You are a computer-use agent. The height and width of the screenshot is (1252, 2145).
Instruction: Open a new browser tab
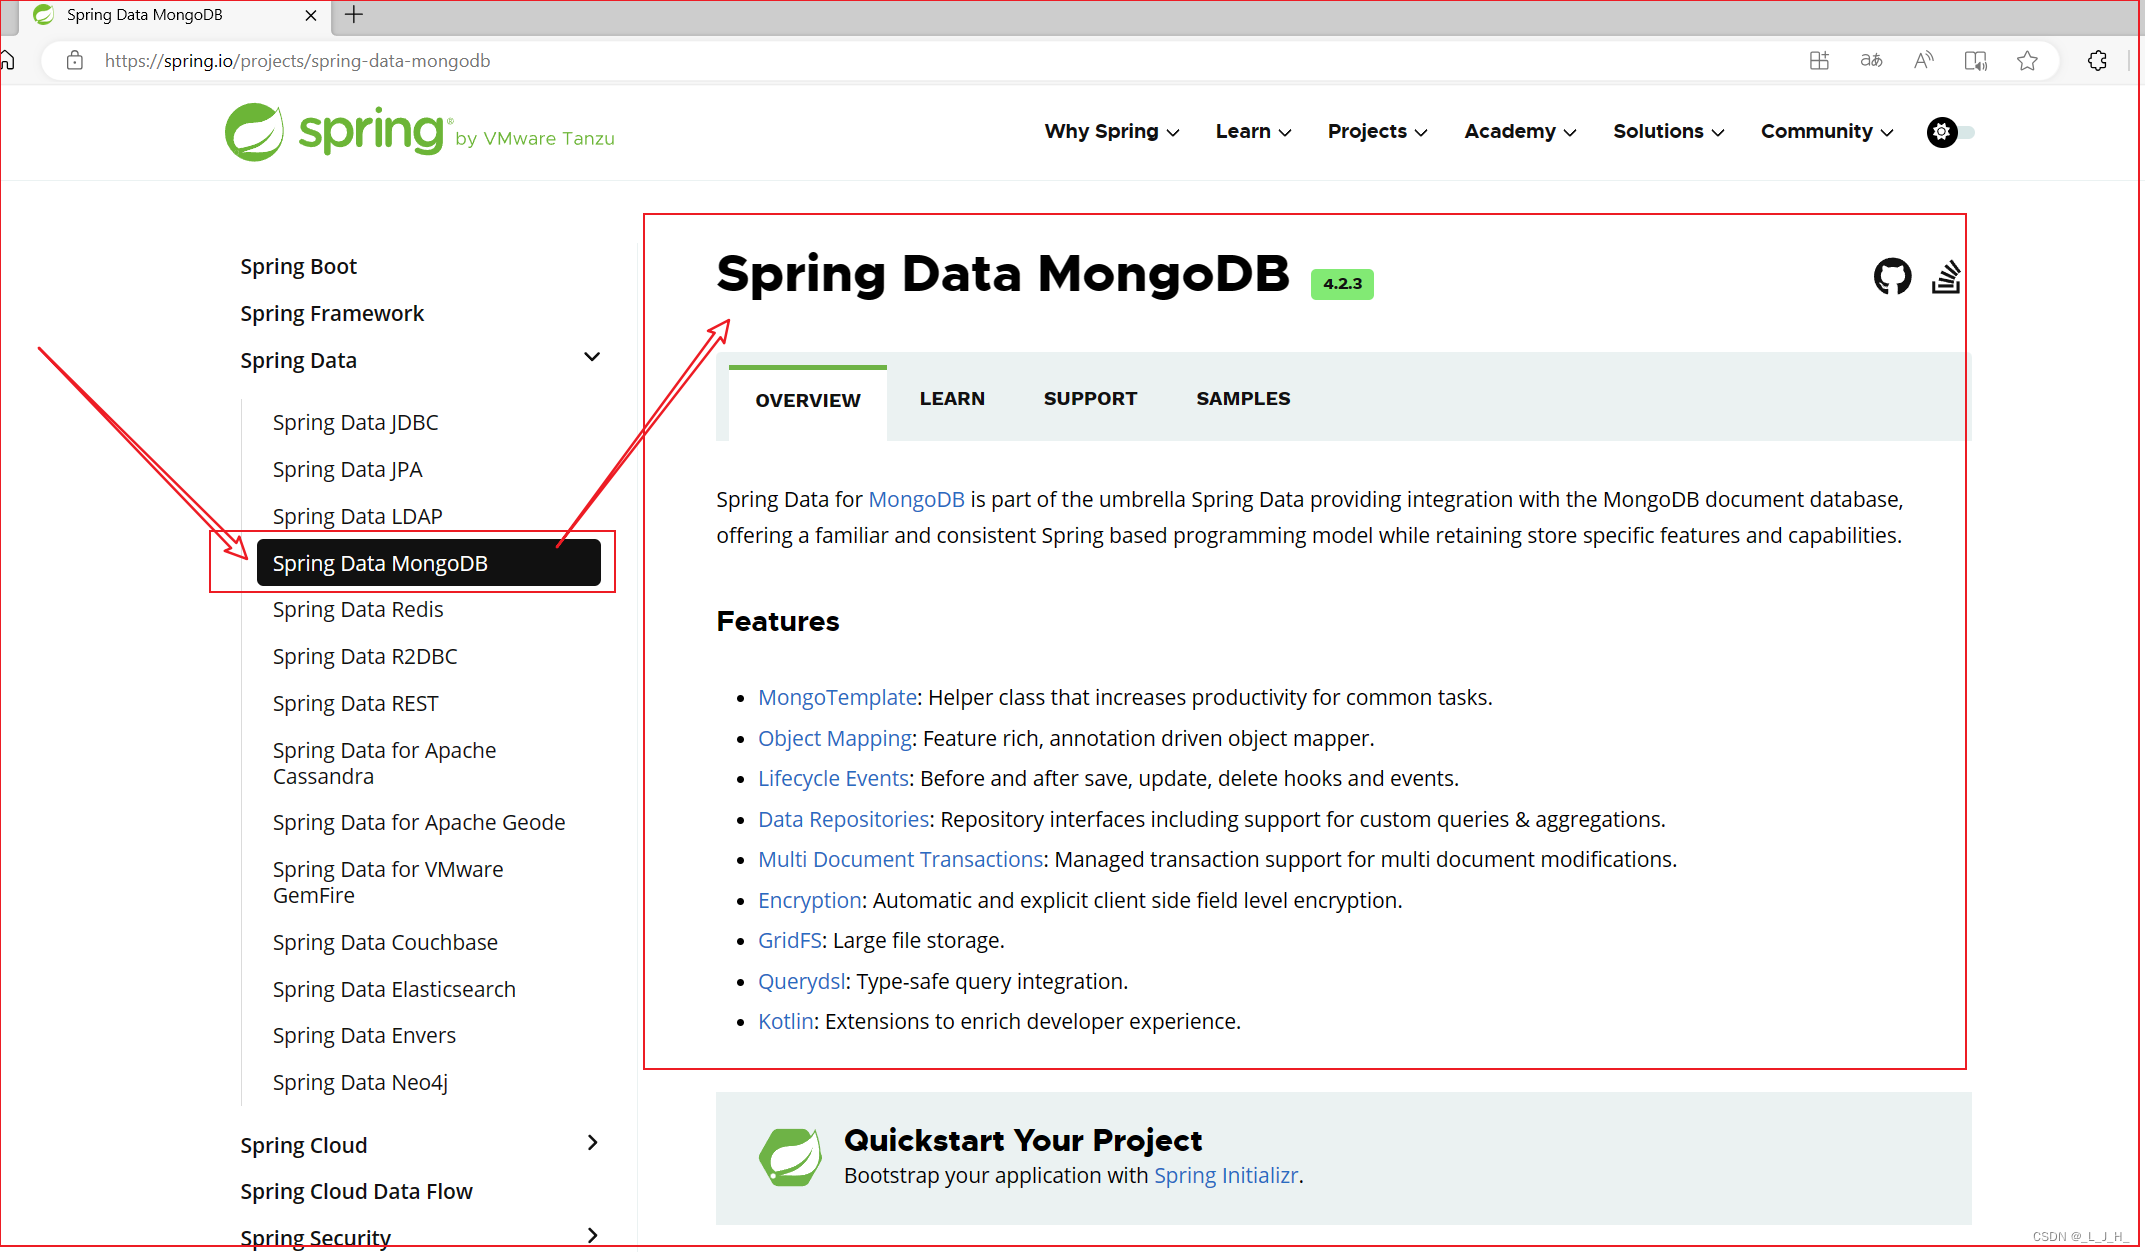(353, 15)
